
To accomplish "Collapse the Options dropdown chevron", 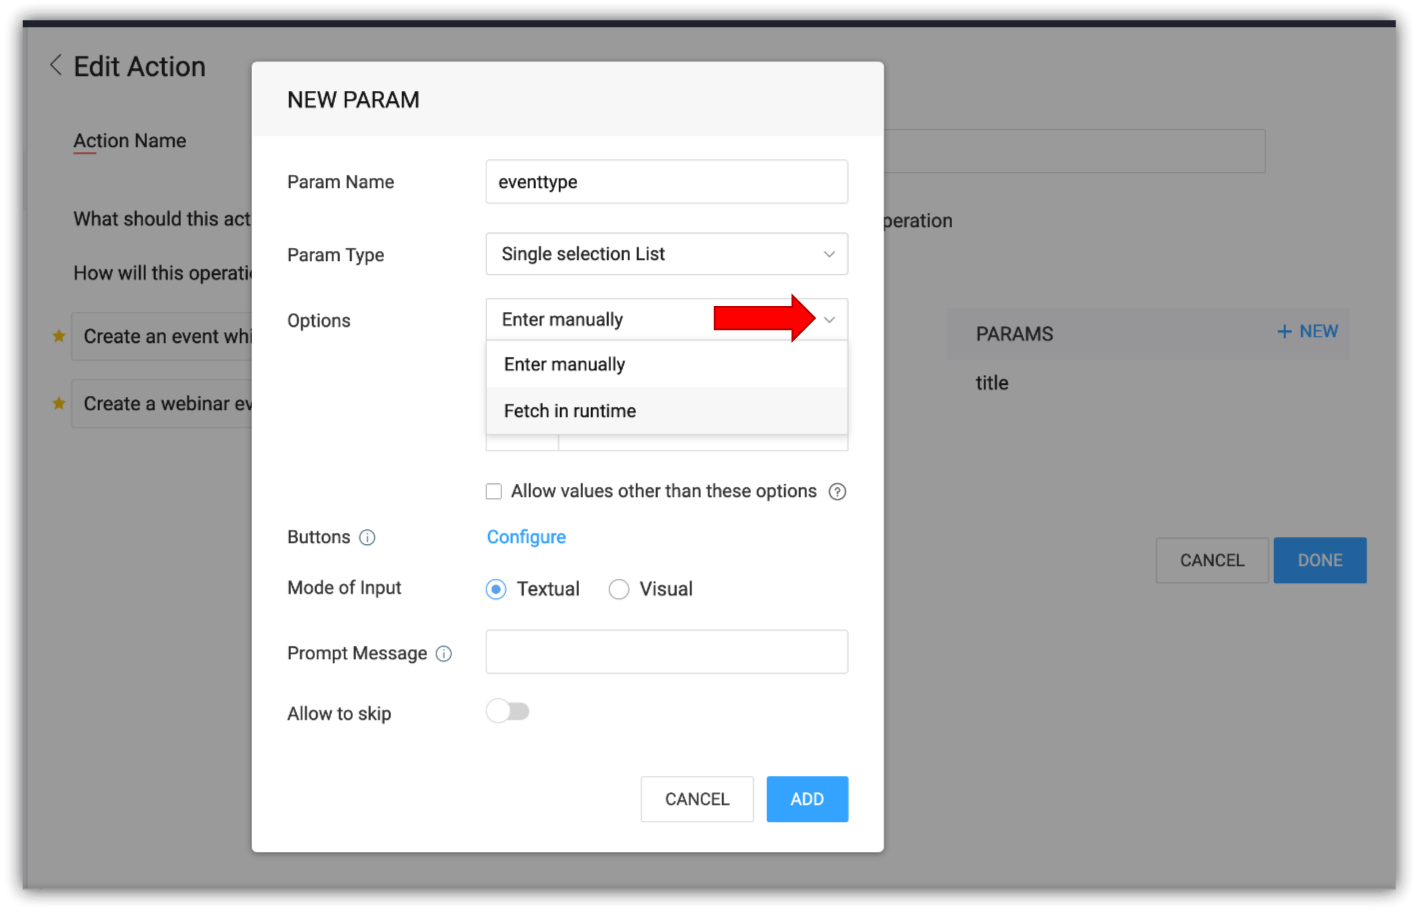I will pyautogui.click(x=829, y=320).
